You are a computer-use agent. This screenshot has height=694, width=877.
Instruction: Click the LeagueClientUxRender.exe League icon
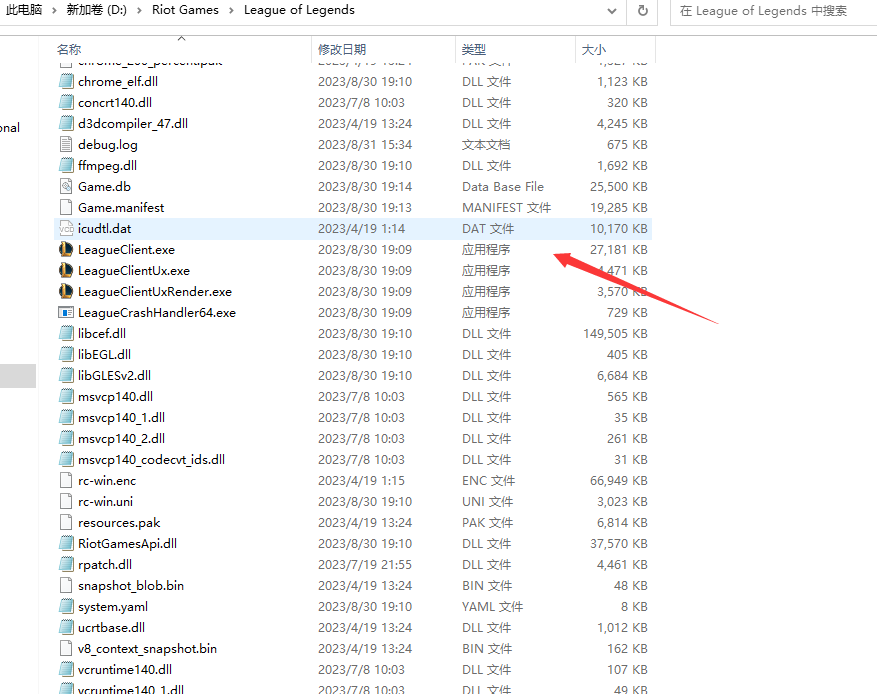[66, 291]
